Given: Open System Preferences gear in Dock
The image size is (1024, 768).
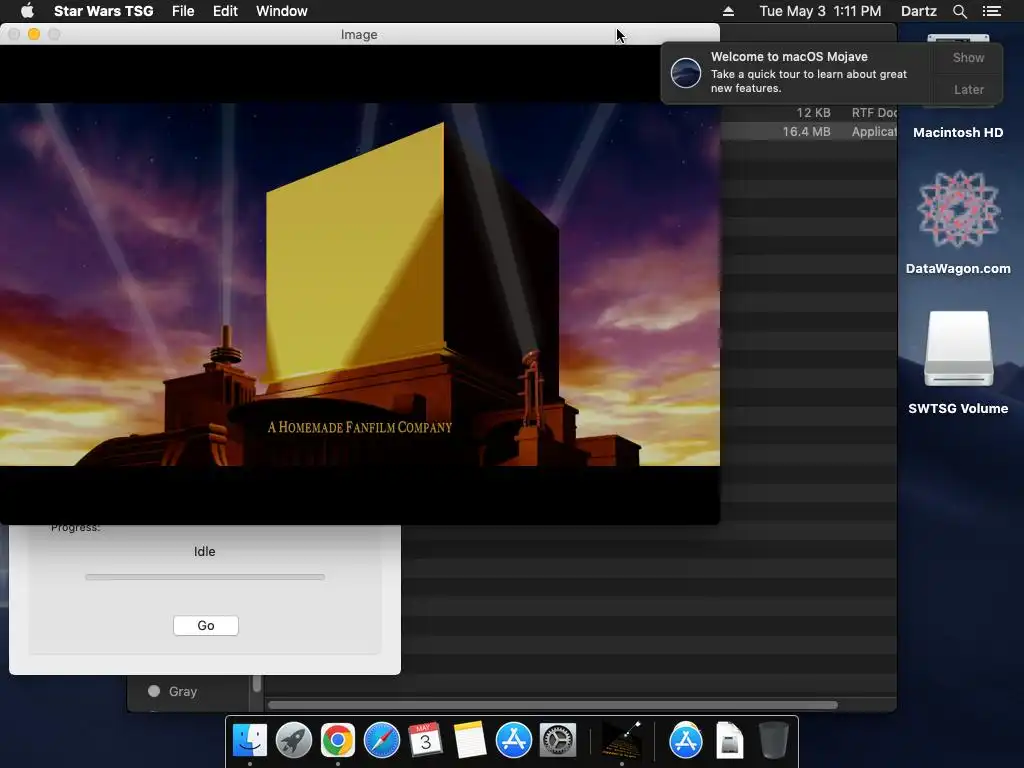Looking at the screenshot, I should [558, 741].
